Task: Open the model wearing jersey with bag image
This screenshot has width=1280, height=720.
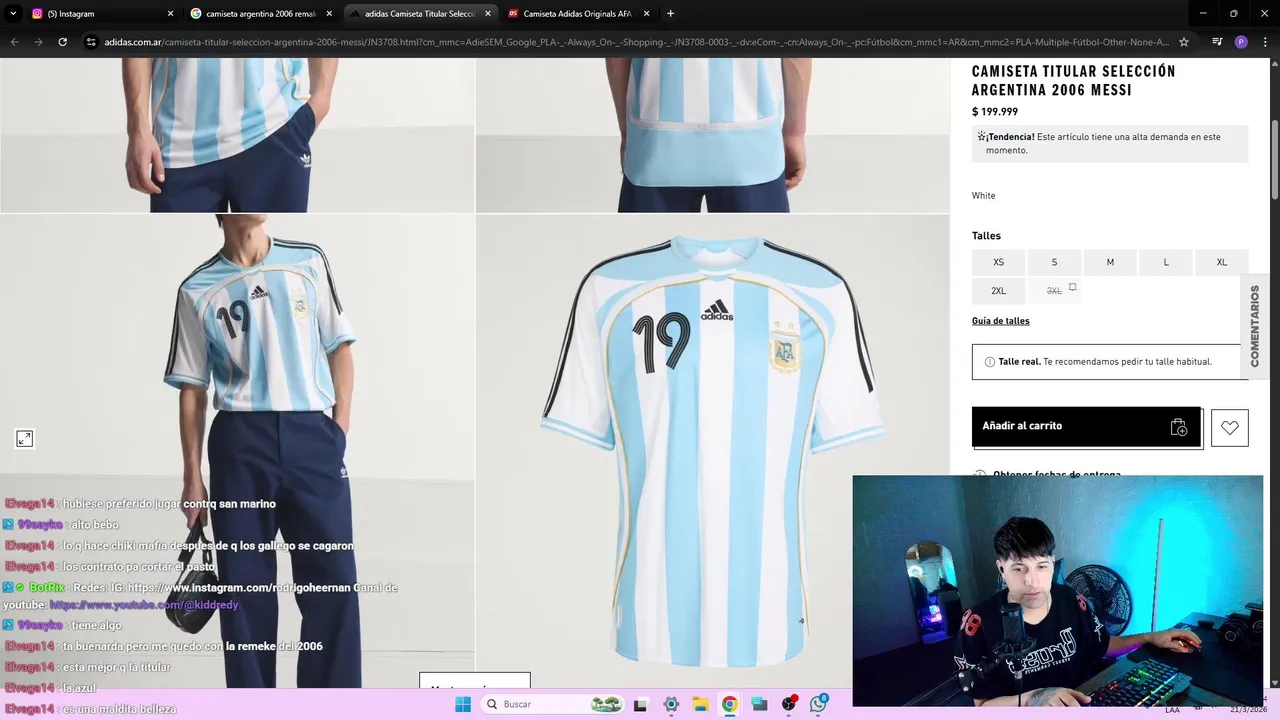Action: pos(237,450)
